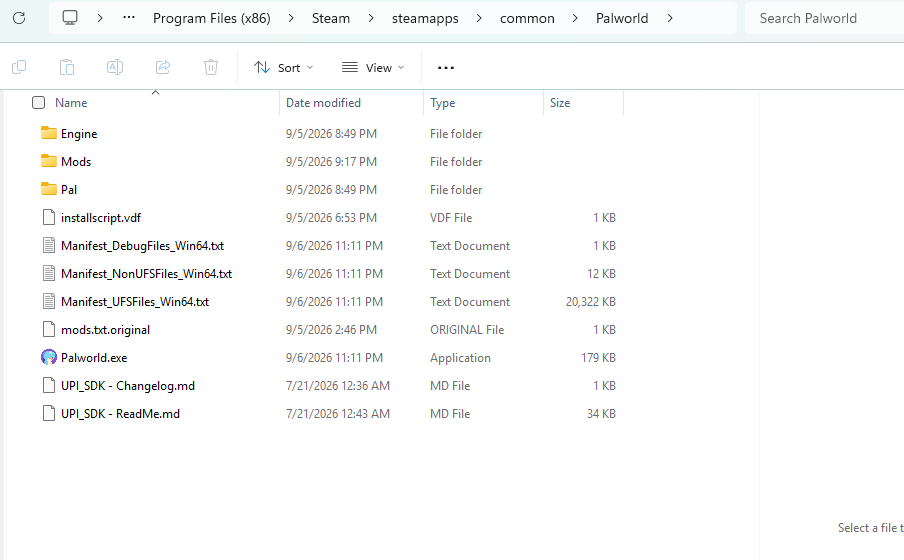The width and height of the screenshot is (904, 560).
Task: Click the Rename toolbar icon
Action: click(x=115, y=67)
